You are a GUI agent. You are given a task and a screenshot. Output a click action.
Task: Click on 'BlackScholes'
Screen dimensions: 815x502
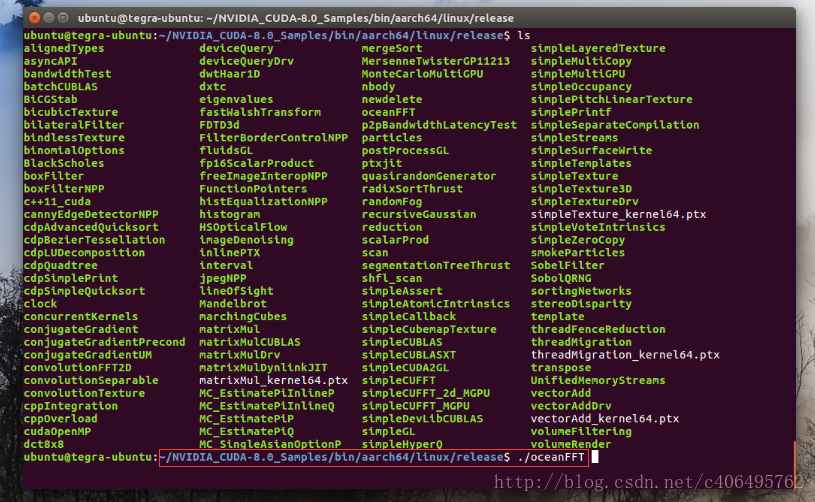[x=64, y=163]
